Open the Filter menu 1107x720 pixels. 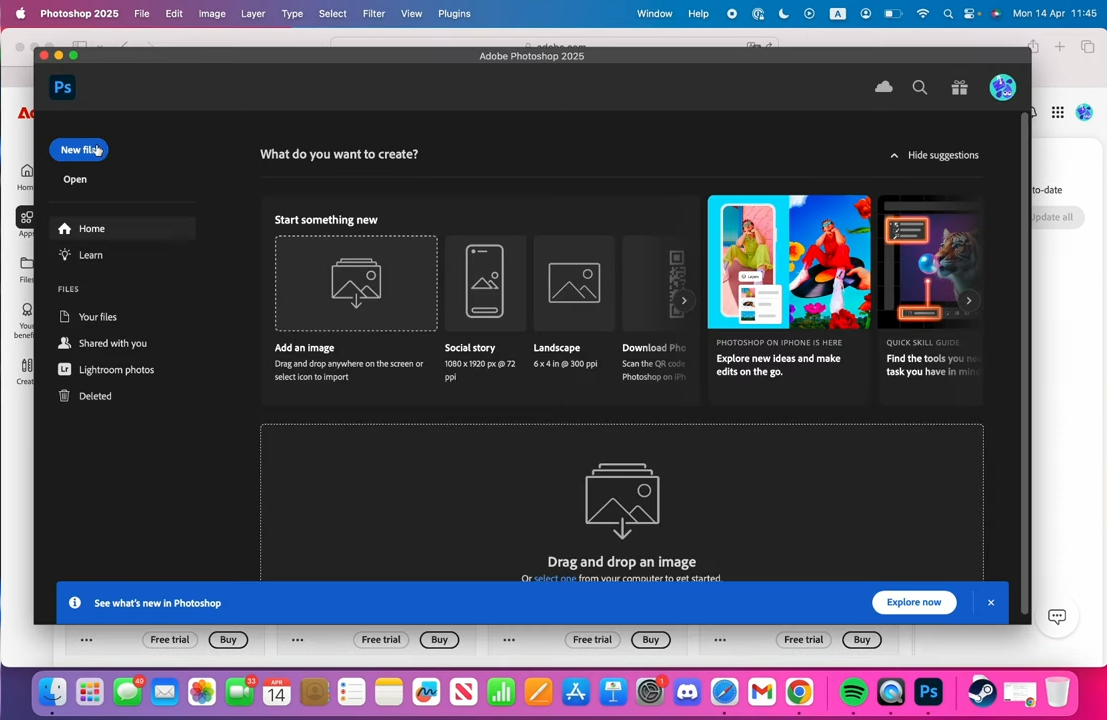tap(374, 14)
